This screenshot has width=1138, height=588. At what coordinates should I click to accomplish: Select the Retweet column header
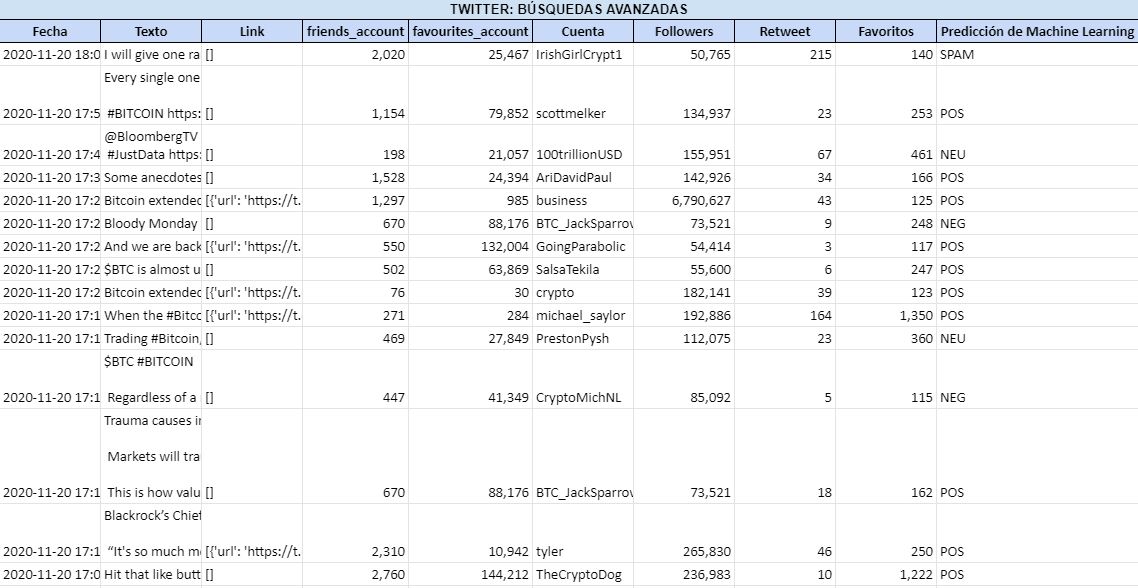pos(785,32)
